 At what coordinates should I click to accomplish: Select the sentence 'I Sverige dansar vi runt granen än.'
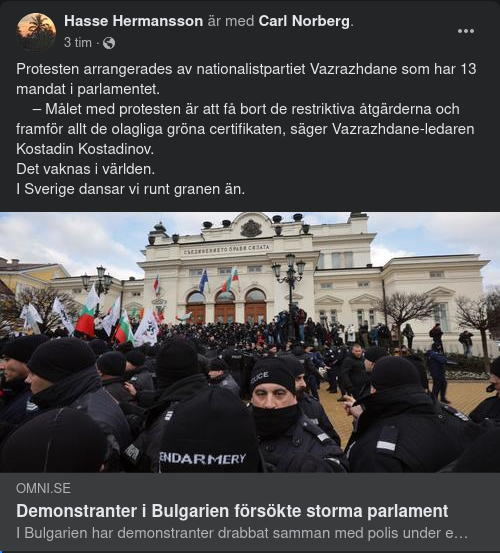pos(130,189)
